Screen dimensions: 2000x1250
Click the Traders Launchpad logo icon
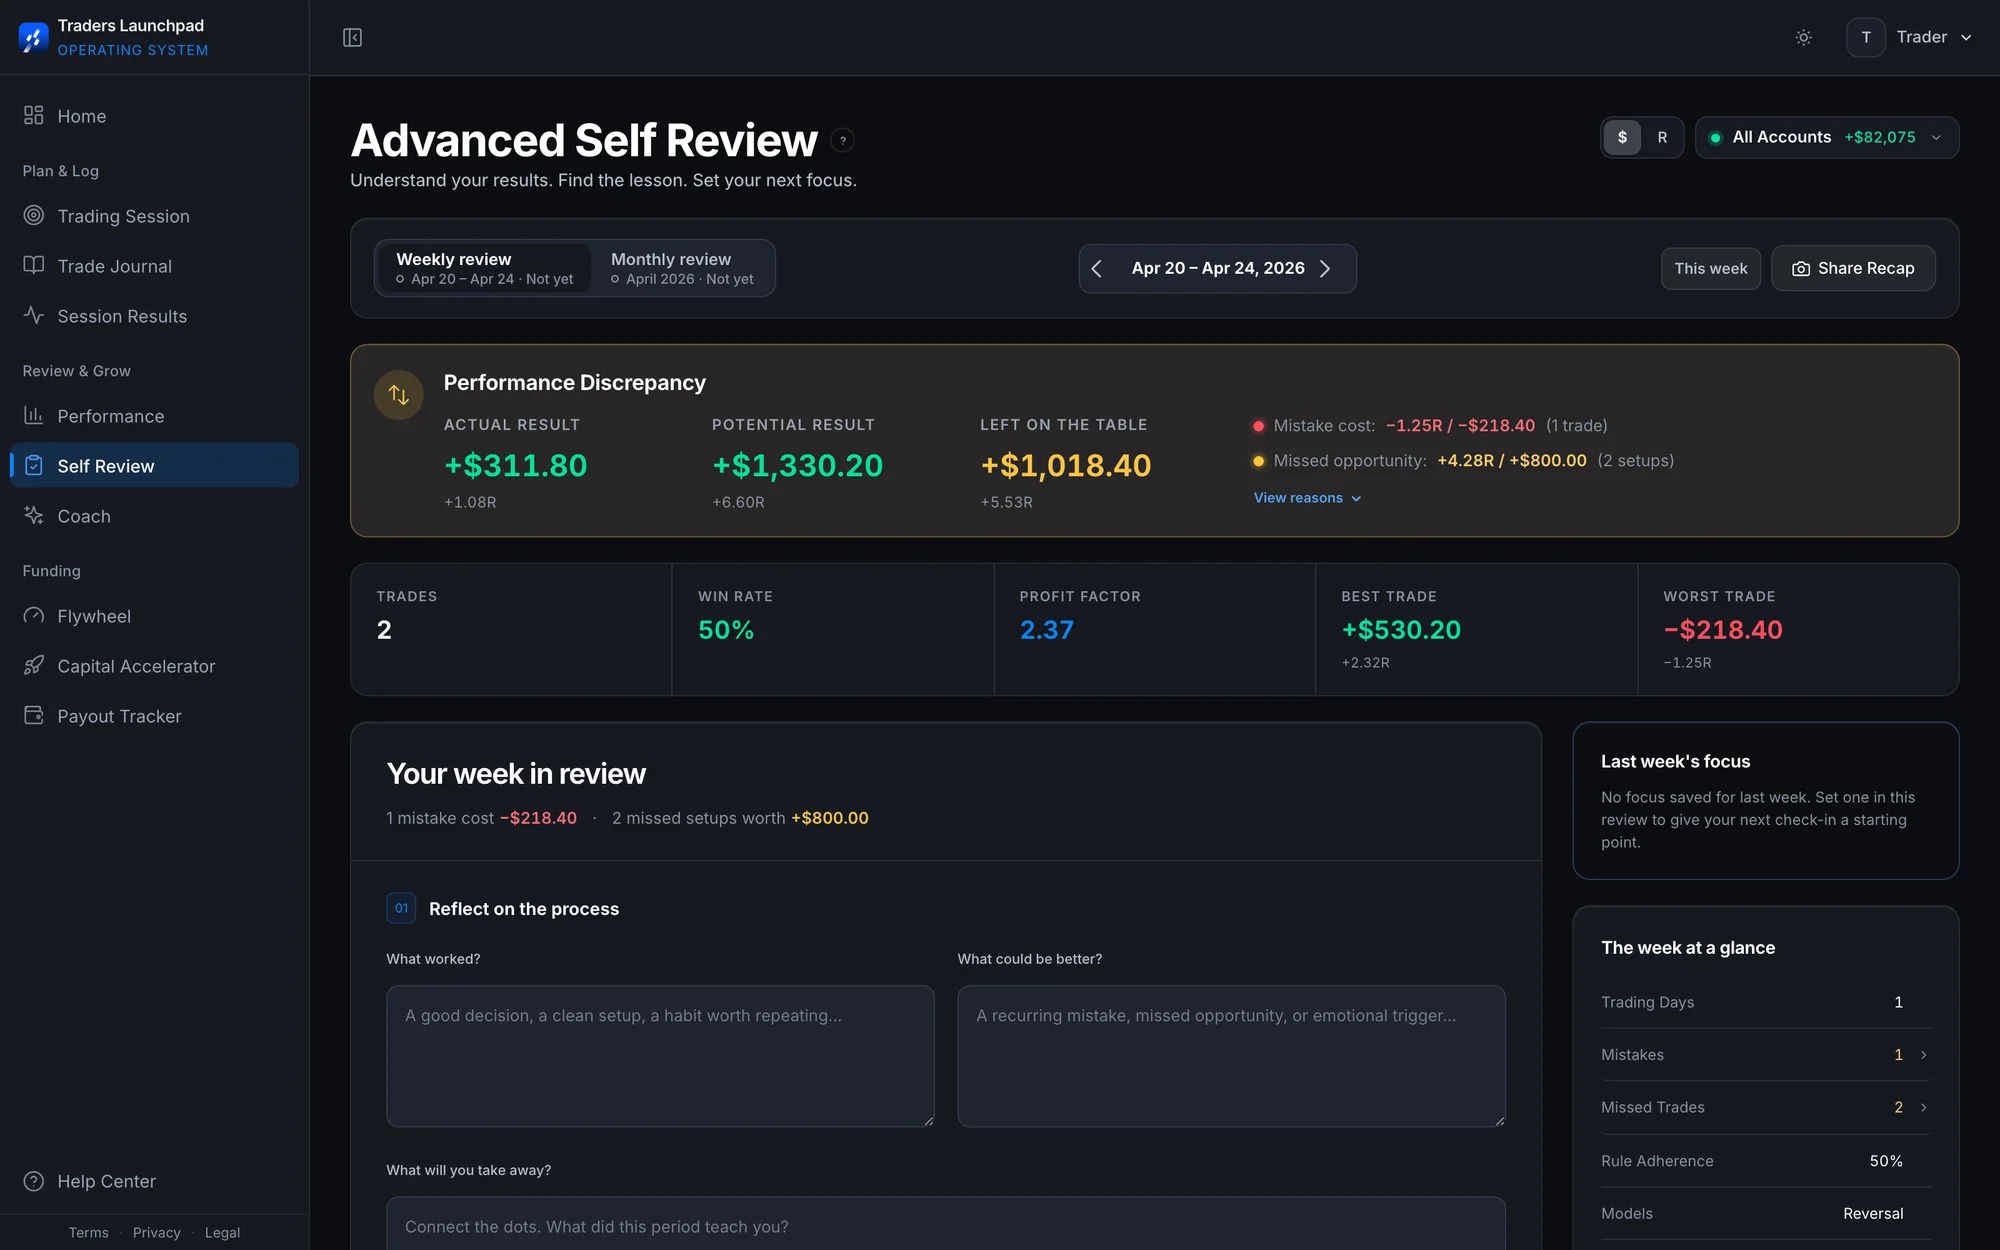point(33,37)
